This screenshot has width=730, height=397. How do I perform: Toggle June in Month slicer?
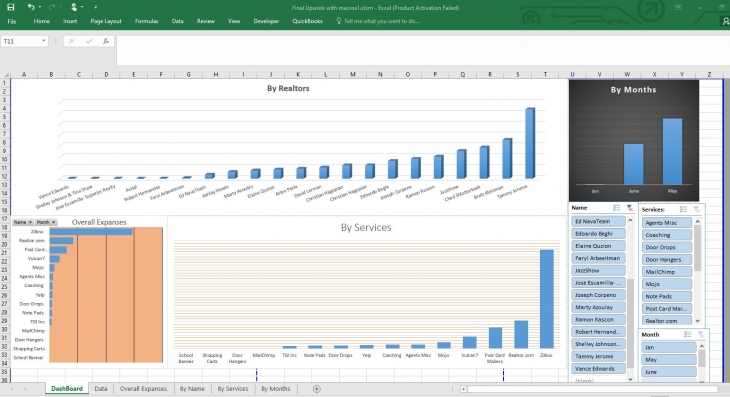pos(669,372)
